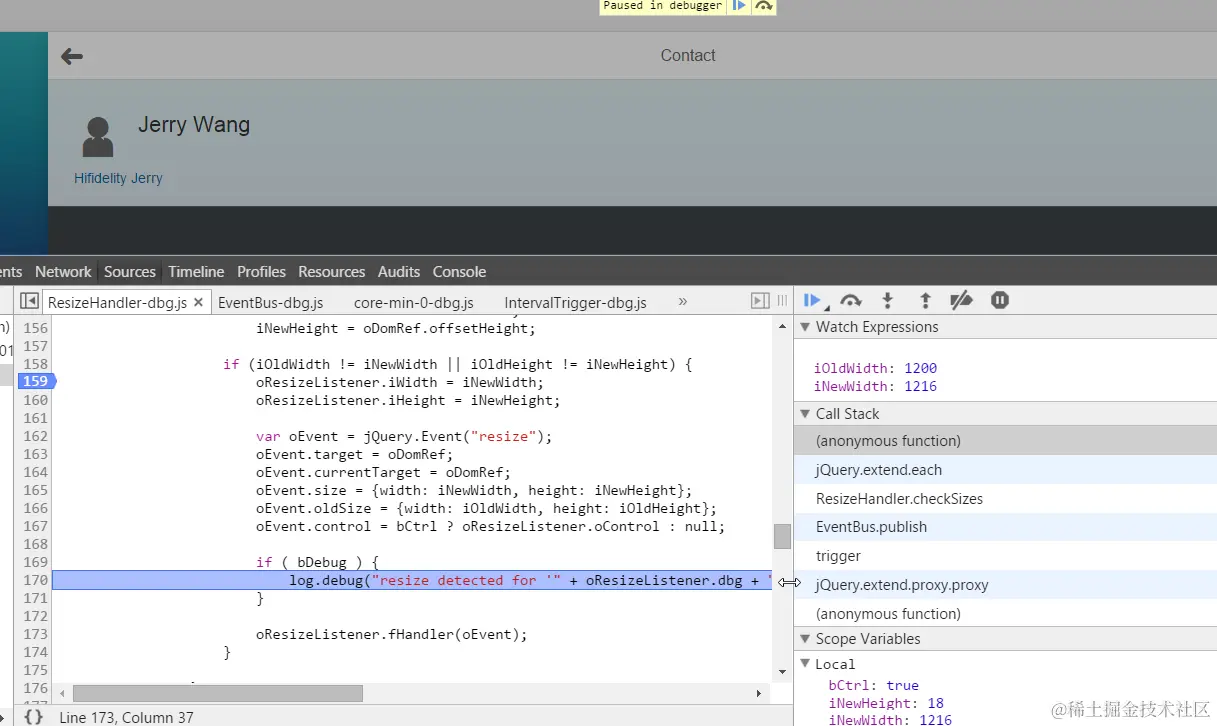The width and height of the screenshot is (1217, 726).
Task: Pretty print with the braces icon
Action: (33, 717)
